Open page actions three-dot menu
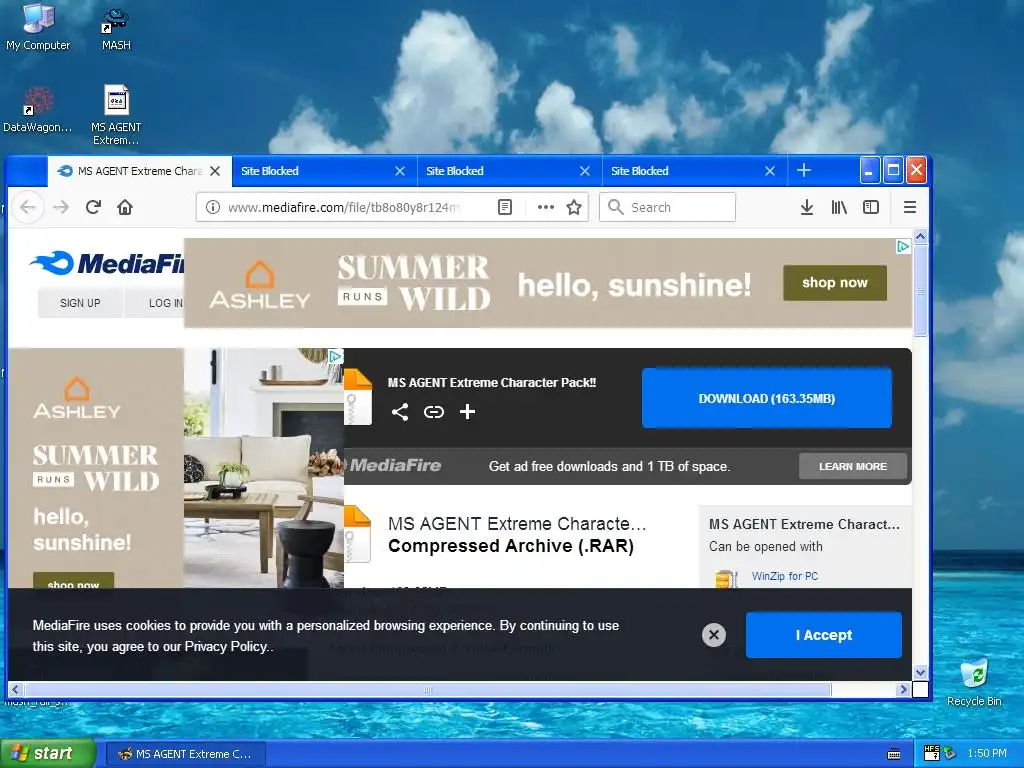This screenshot has height=768, width=1024. 545,207
